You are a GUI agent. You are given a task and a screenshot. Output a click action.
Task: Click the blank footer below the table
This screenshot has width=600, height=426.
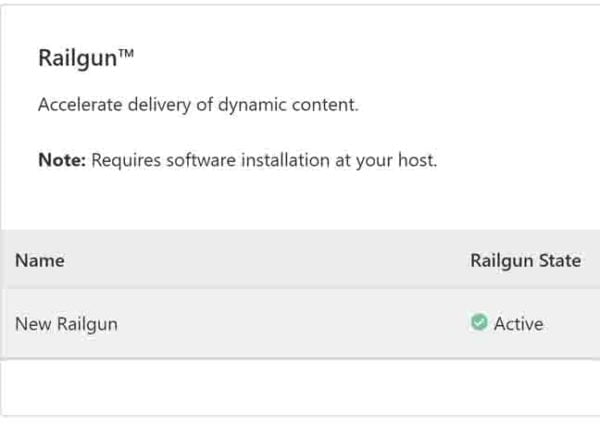pyautogui.click(x=300, y=387)
